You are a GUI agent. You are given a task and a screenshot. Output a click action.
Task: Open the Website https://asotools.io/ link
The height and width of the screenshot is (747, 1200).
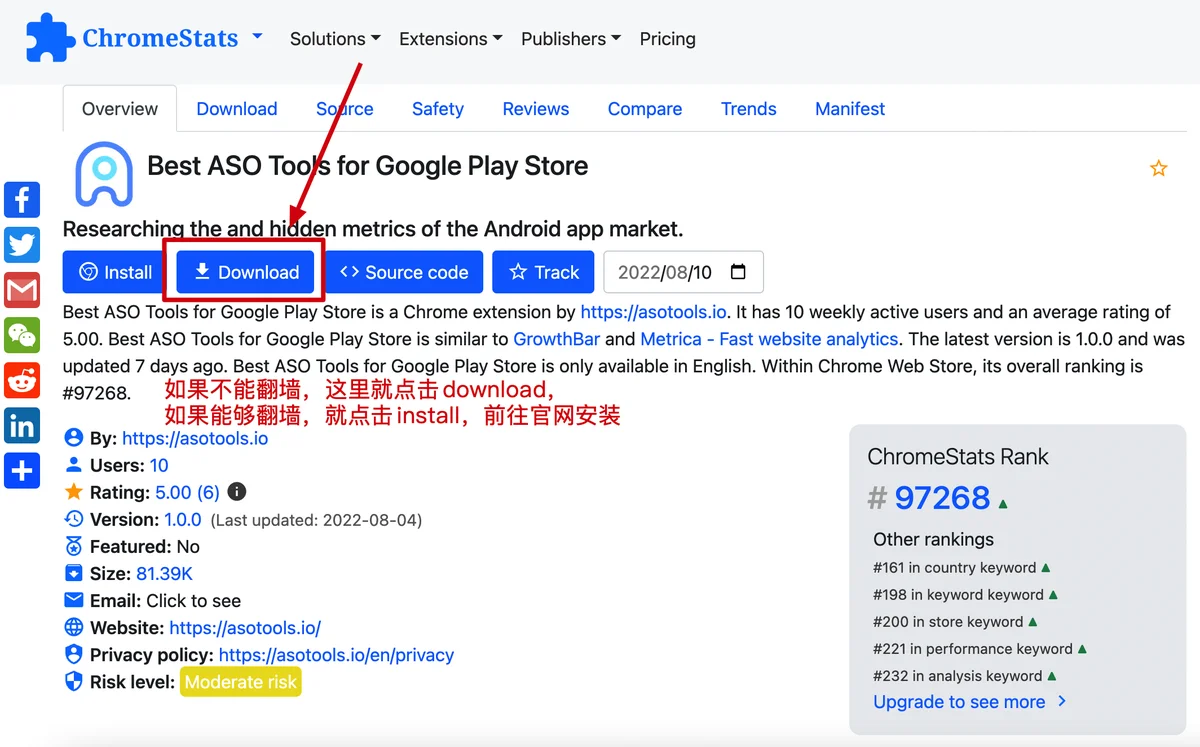click(245, 628)
